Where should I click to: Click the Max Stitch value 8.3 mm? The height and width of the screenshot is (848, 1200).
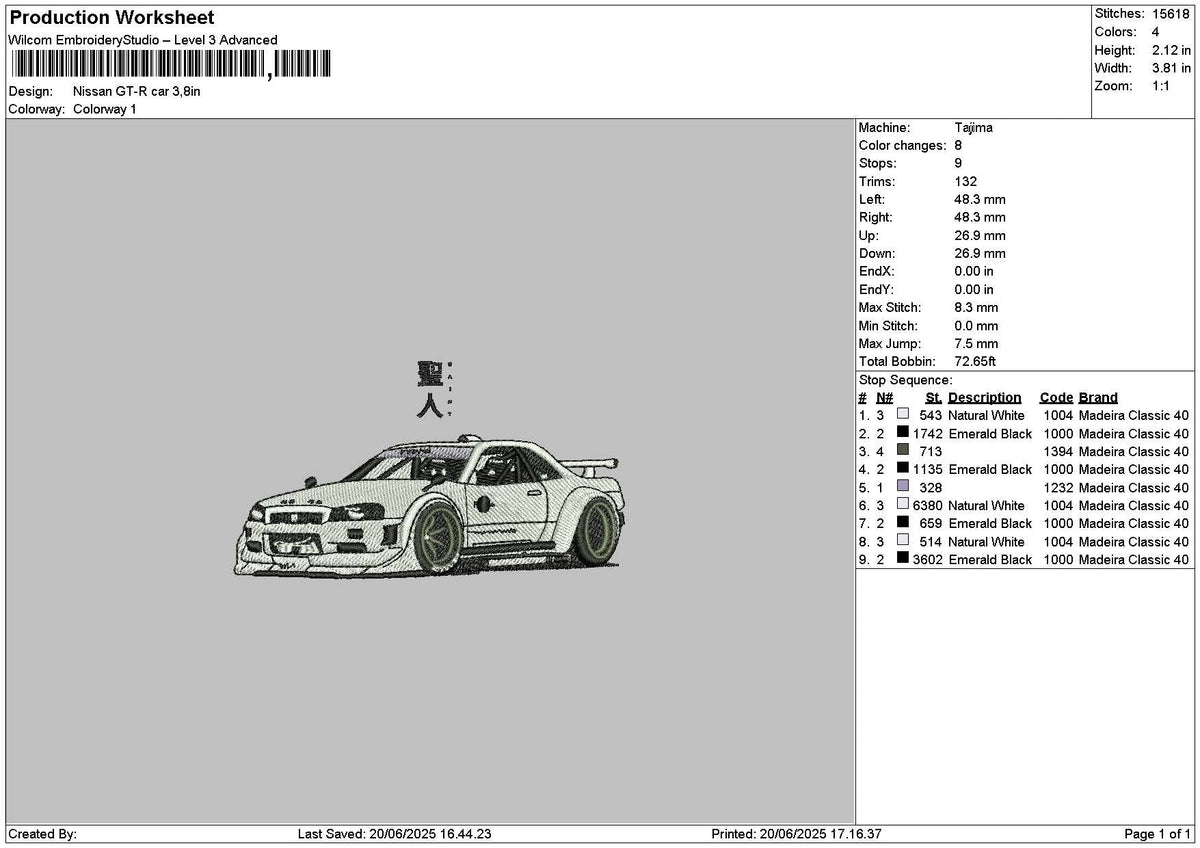click(x=976, y=308)
